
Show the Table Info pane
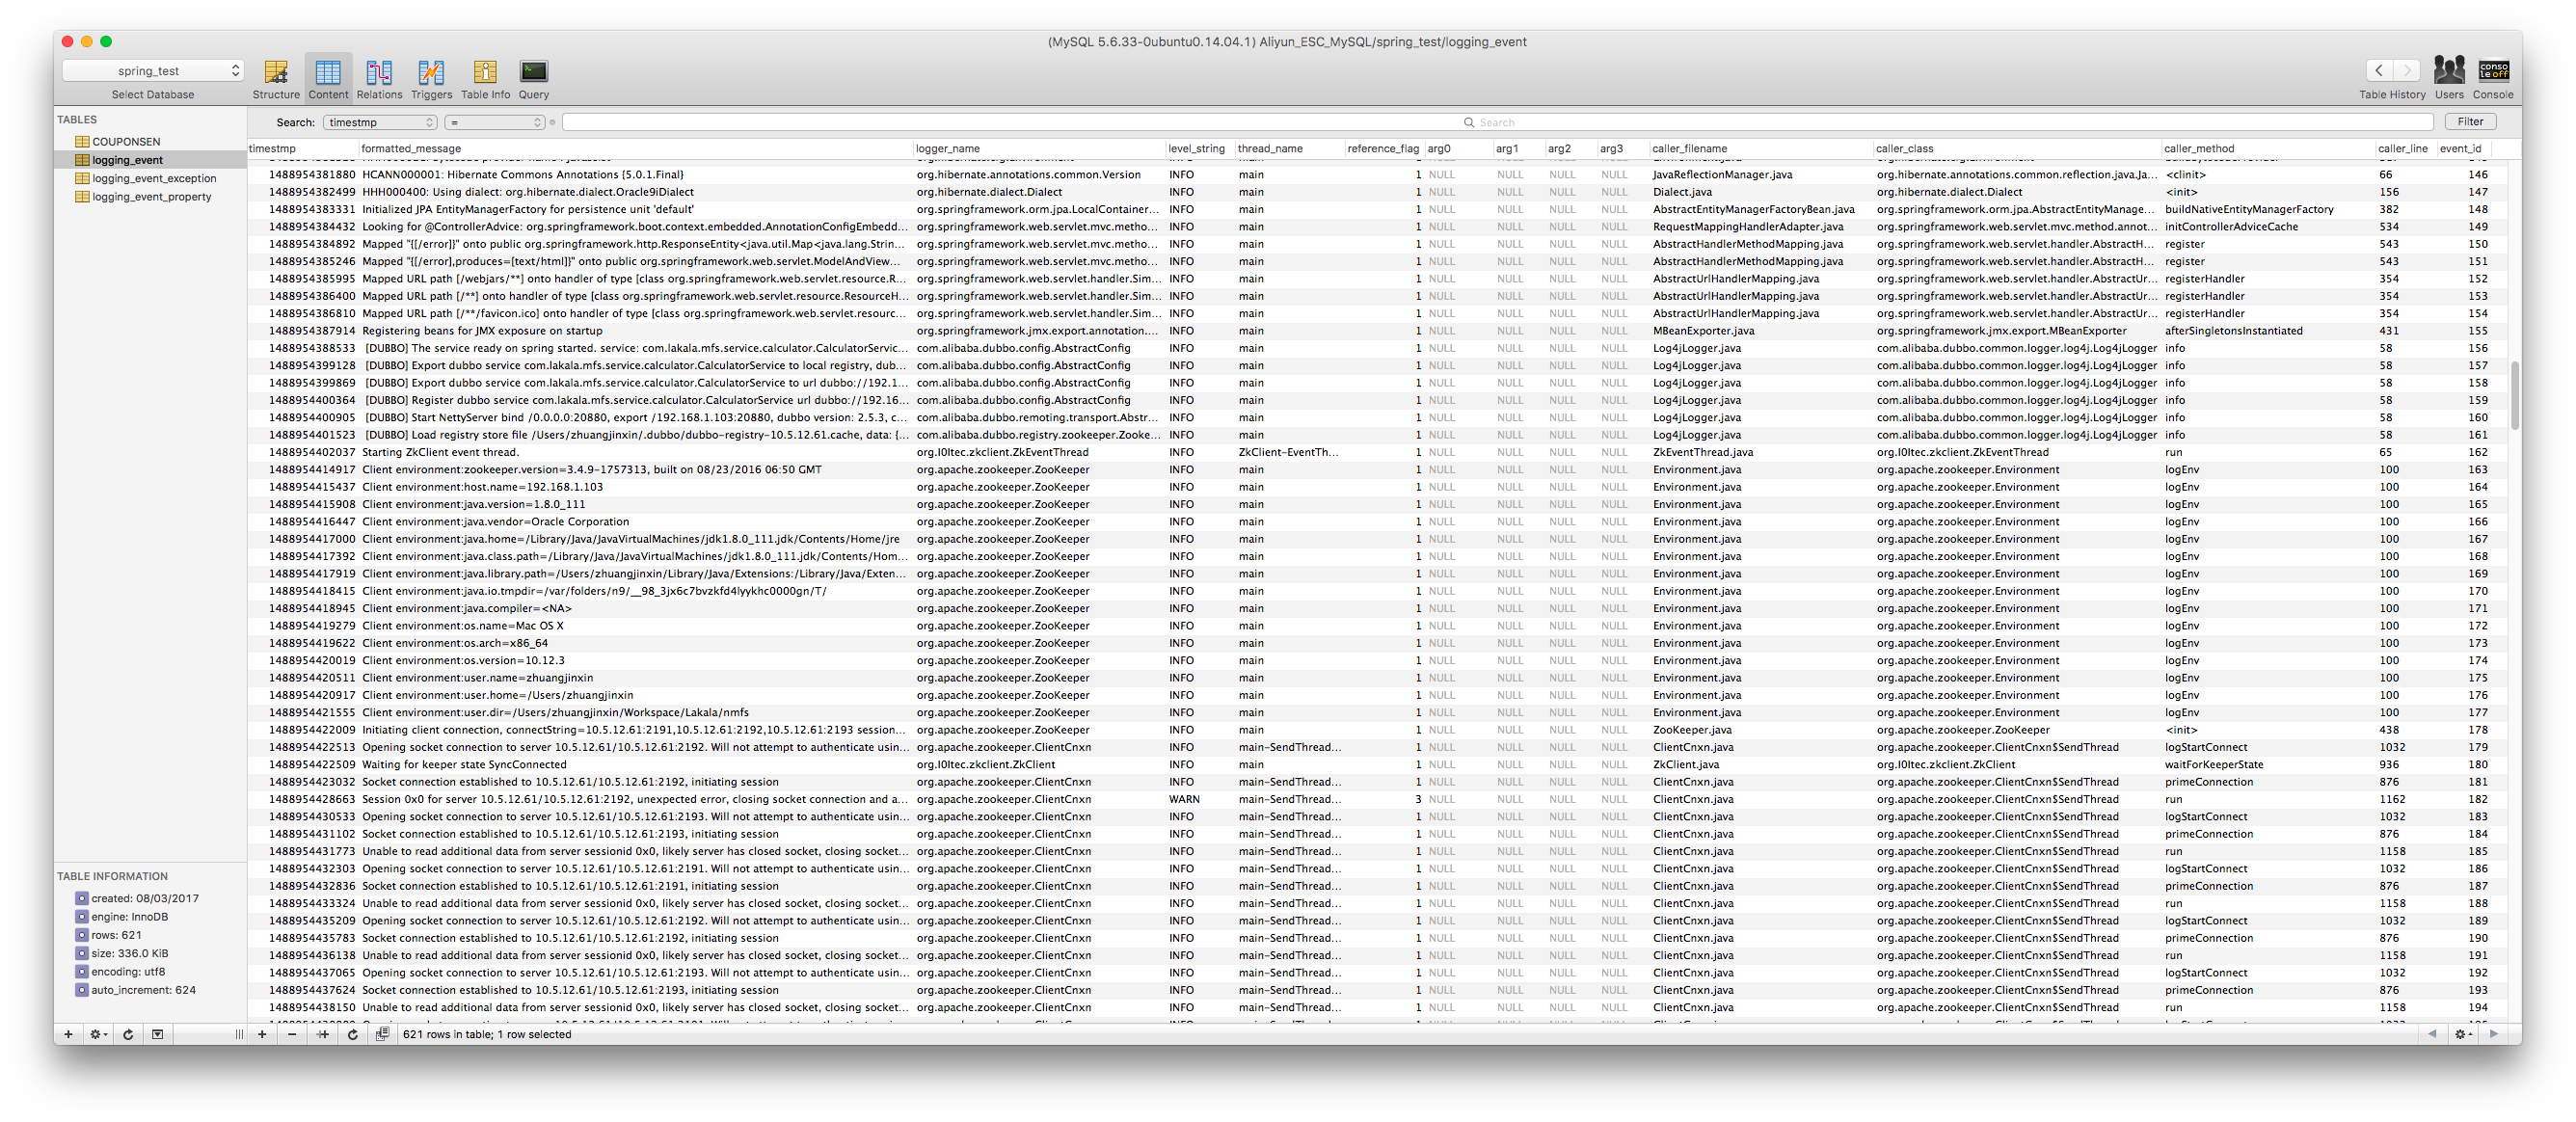tap(485, 73)
